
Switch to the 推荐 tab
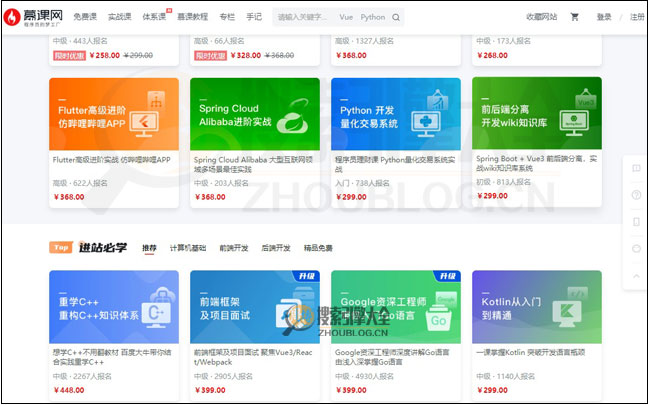point(149,248)
